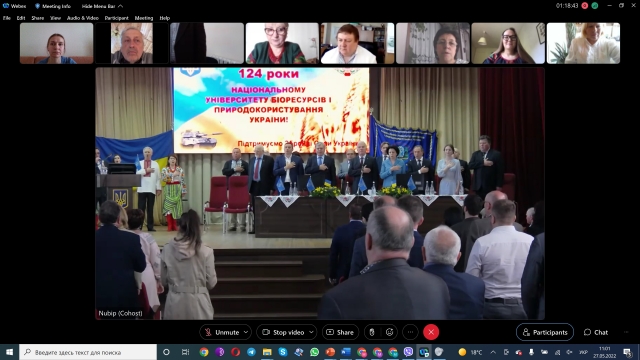The height and width of the screenshot is (360, 640).
Task: Collapse menu with Hide Menu Bar
Action: pyautogui.click(x=102, y=6)
